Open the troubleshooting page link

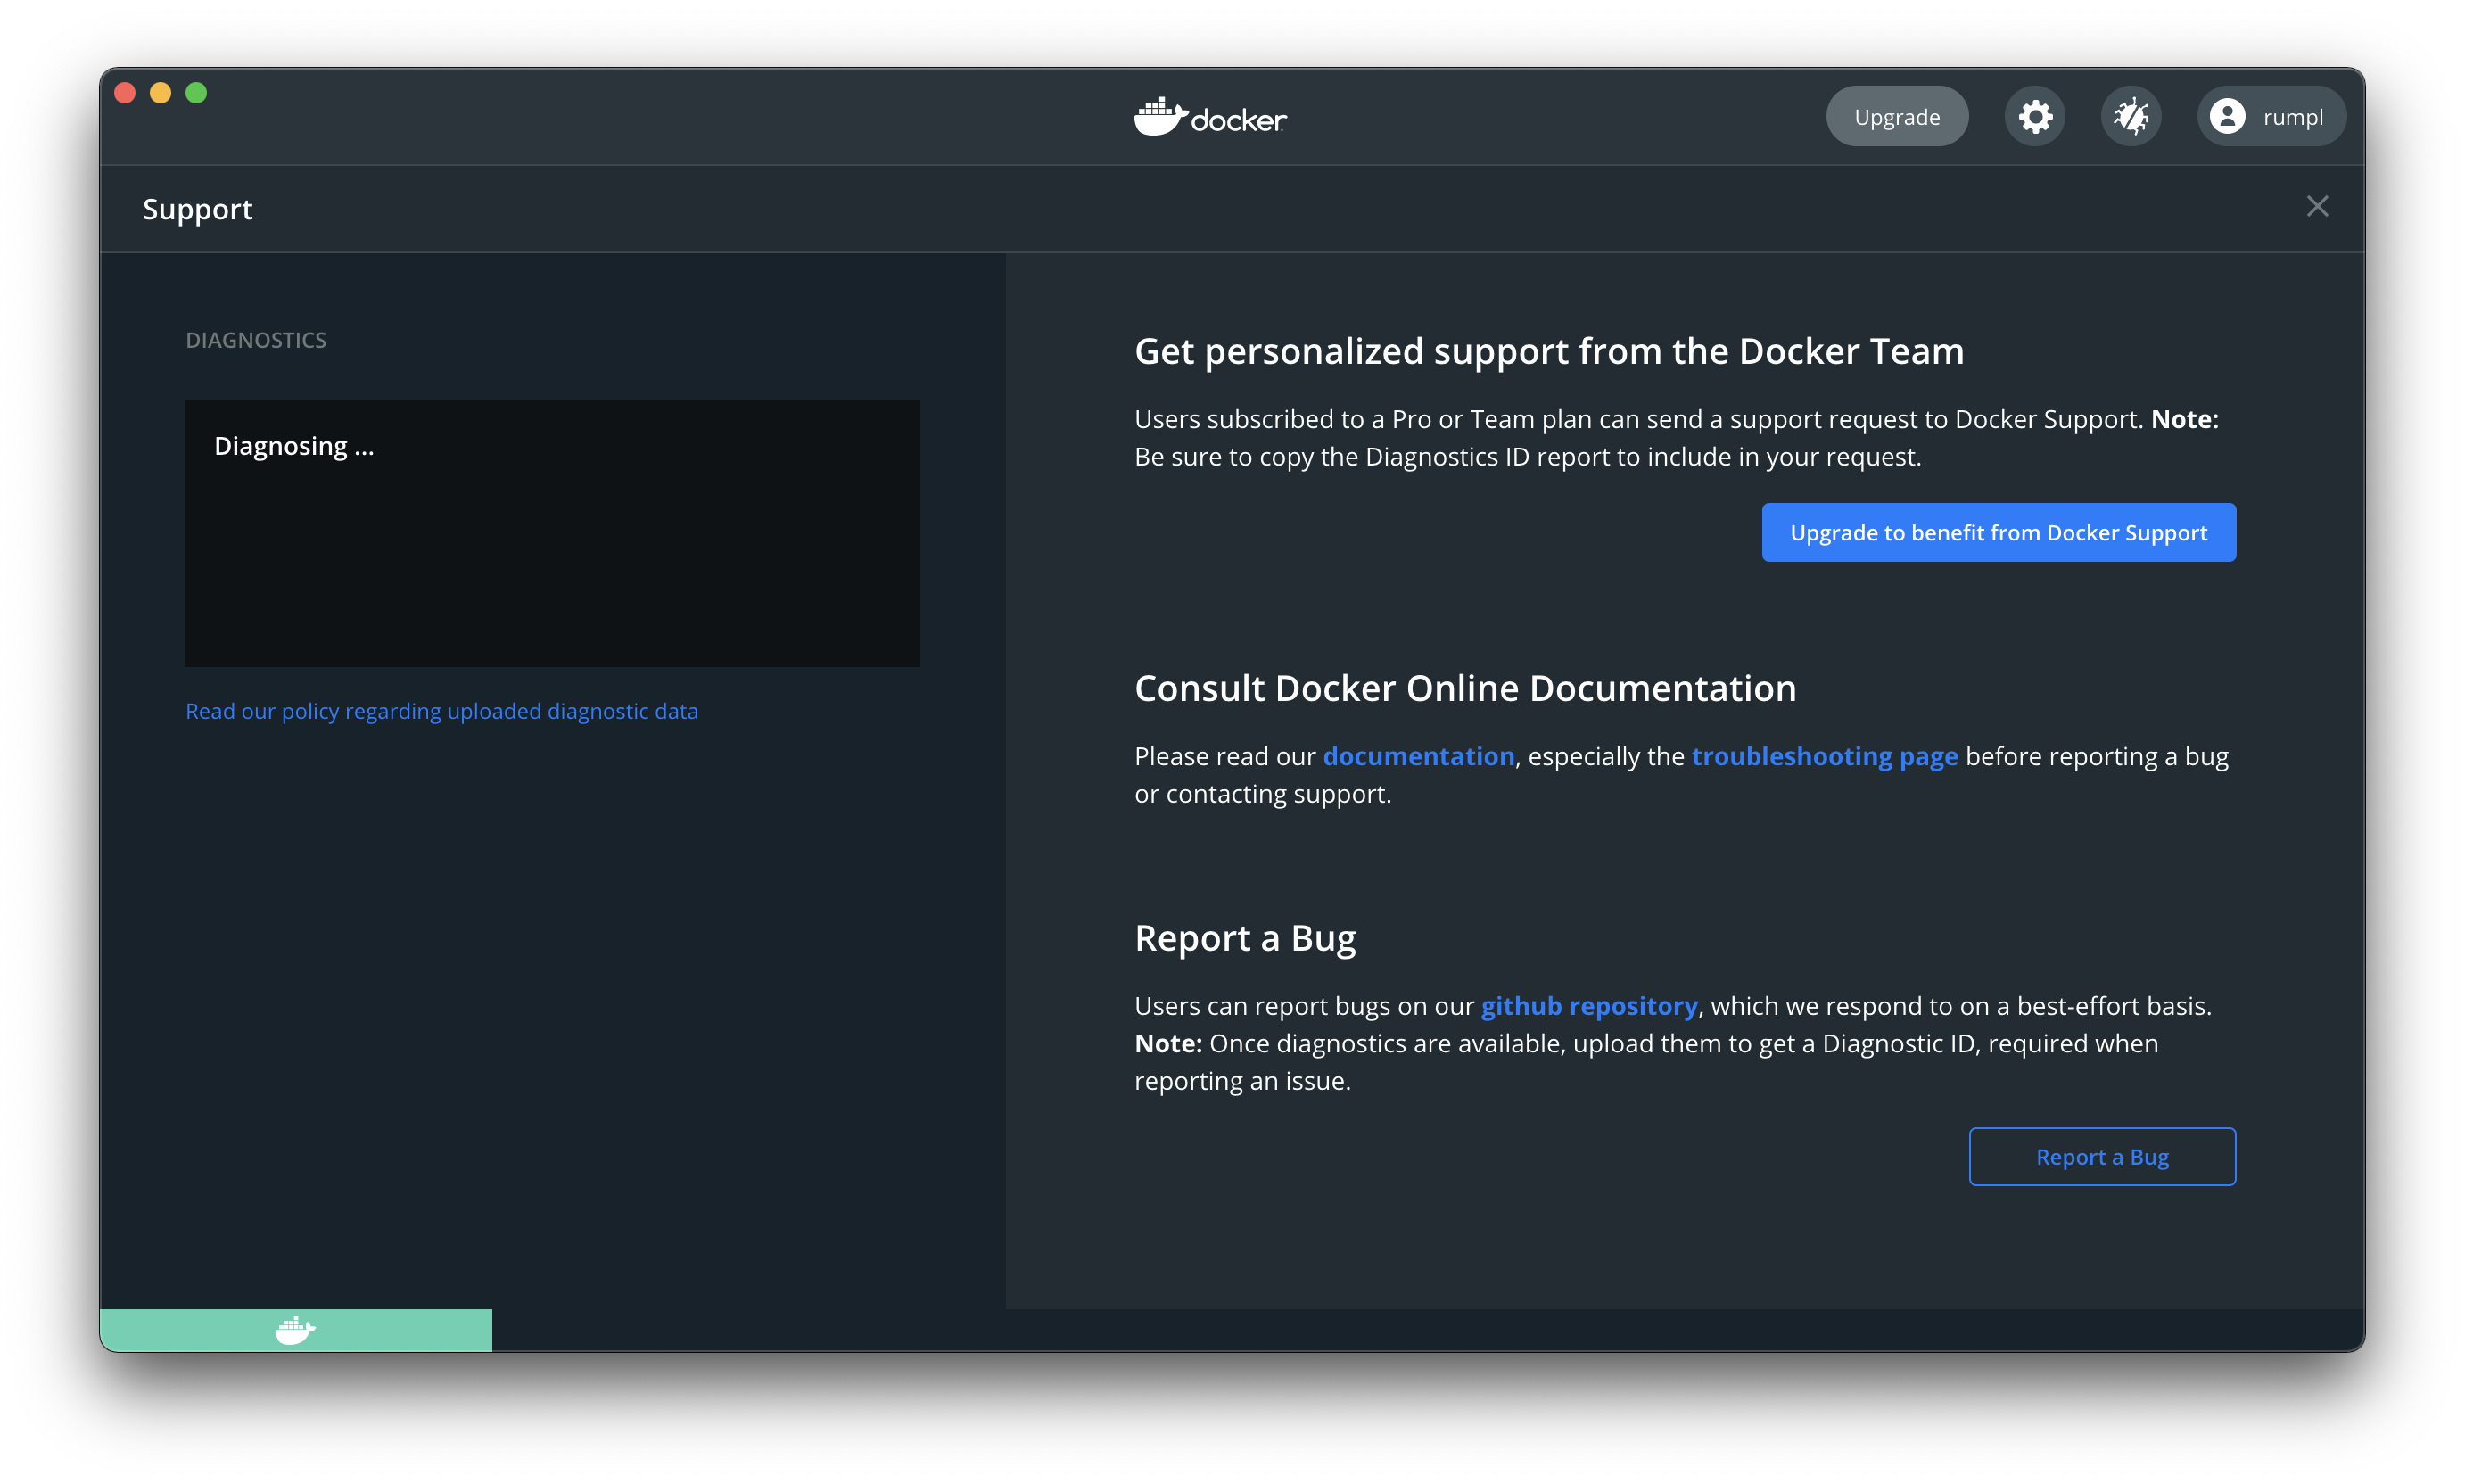[x=1824, y=757]
